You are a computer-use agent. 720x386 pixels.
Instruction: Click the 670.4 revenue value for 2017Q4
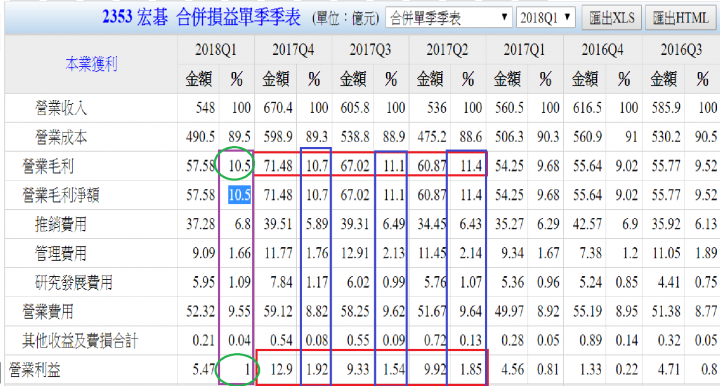(278, 108)
